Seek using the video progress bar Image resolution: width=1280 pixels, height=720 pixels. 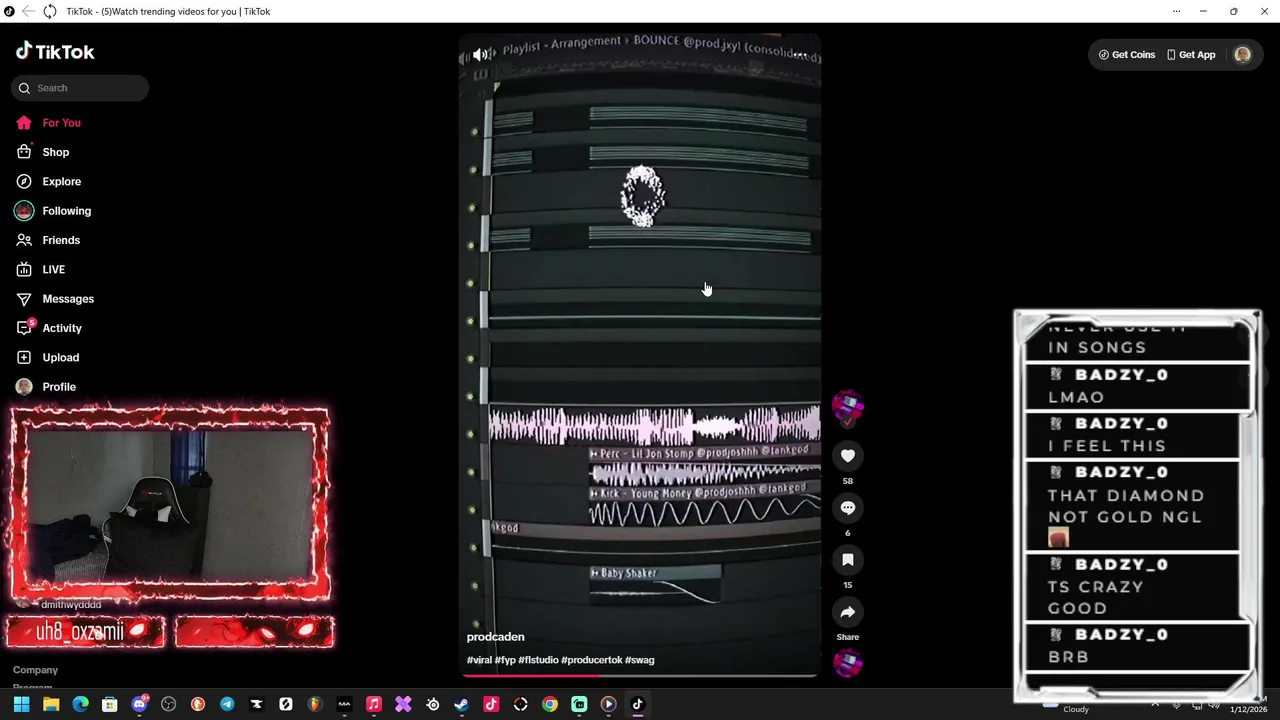coord(640,676)
